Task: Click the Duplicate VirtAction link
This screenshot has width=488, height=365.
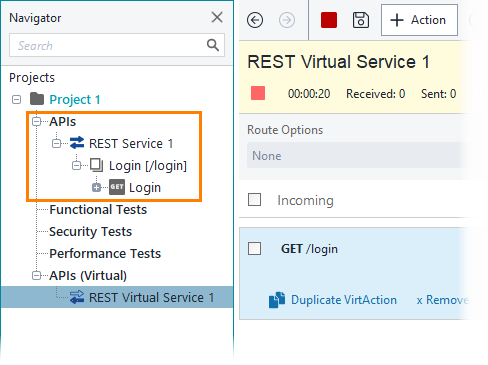Action: click(x=344, y=300)
